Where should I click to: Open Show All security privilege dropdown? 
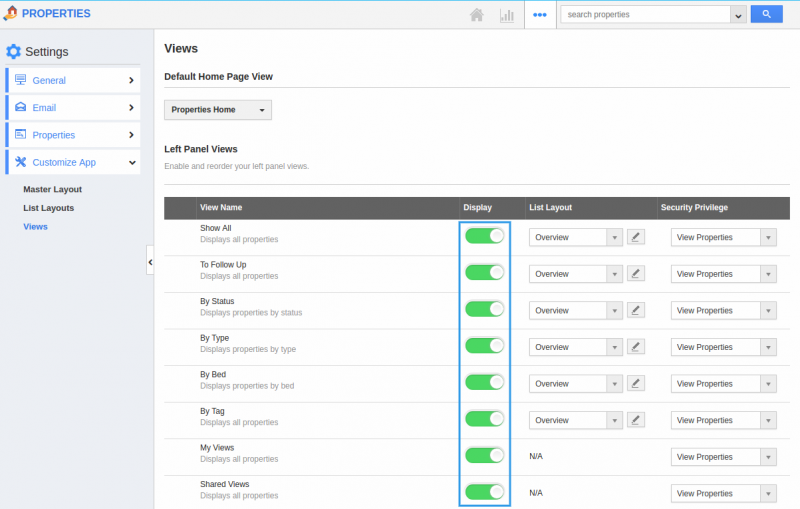click(723, 237)
